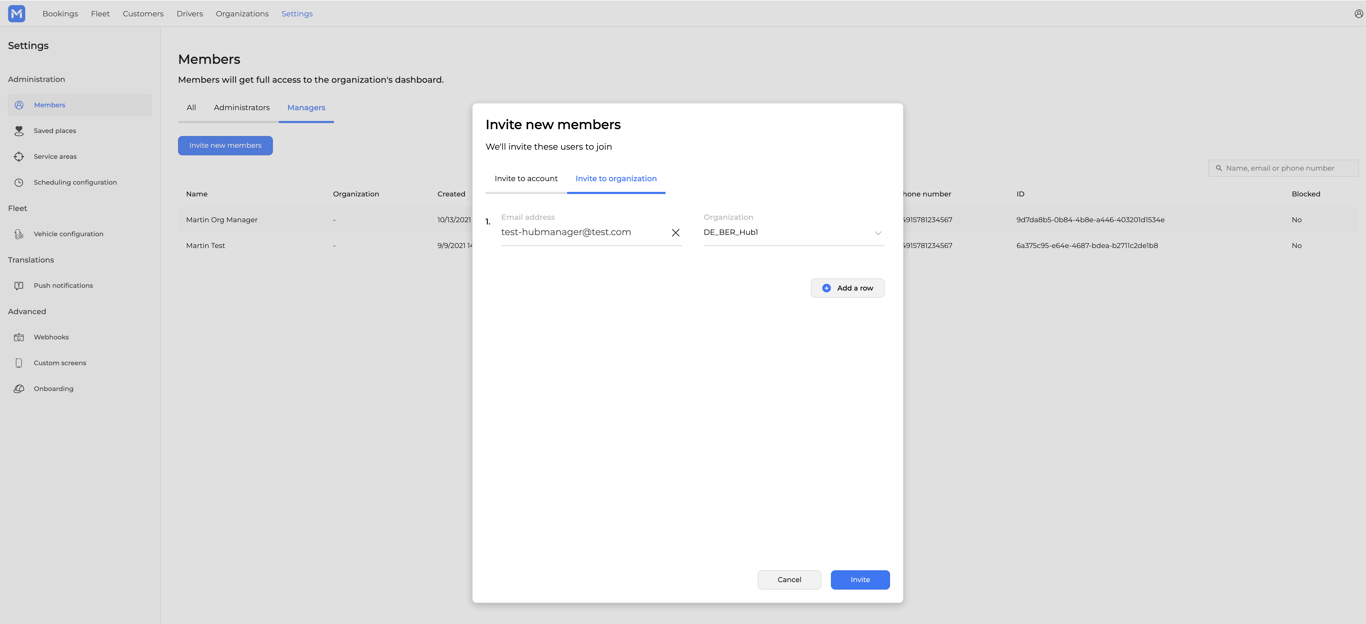Click ID 6a375c95-e64e-4687-bdea-b2711c2de1b8
Viewport: 1366px width, 624px height.
pos(1087,246)
